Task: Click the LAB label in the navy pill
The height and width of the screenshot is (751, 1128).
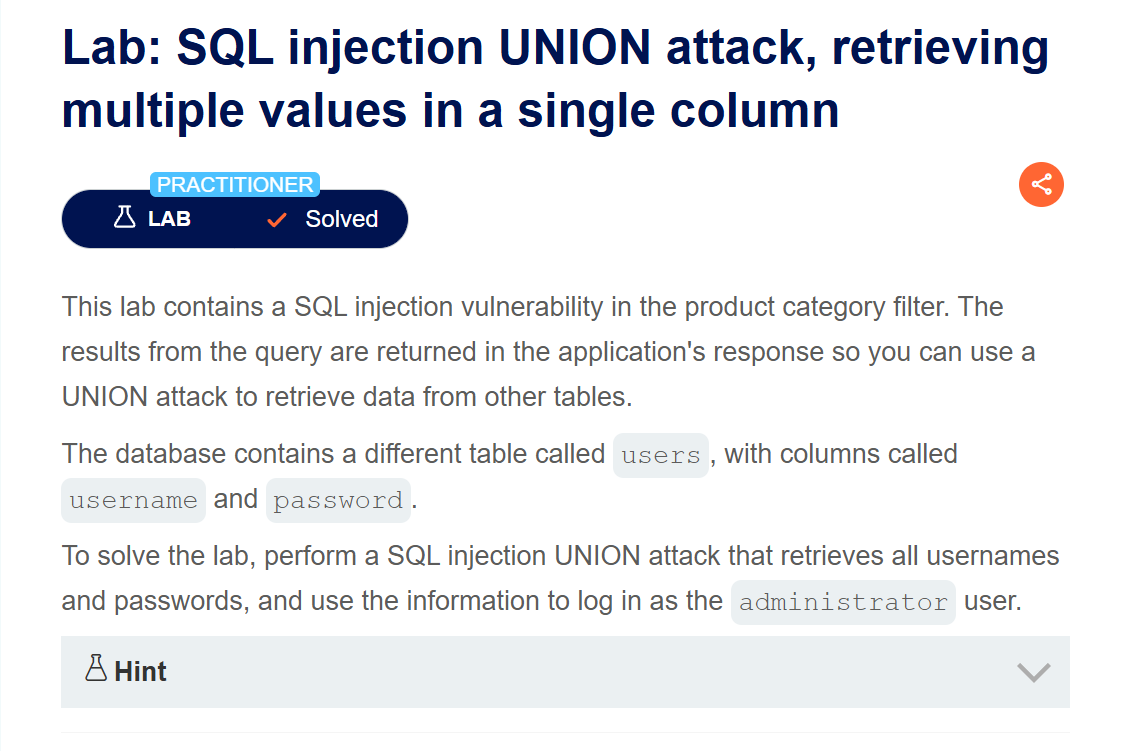Action: tap(169, 219)
